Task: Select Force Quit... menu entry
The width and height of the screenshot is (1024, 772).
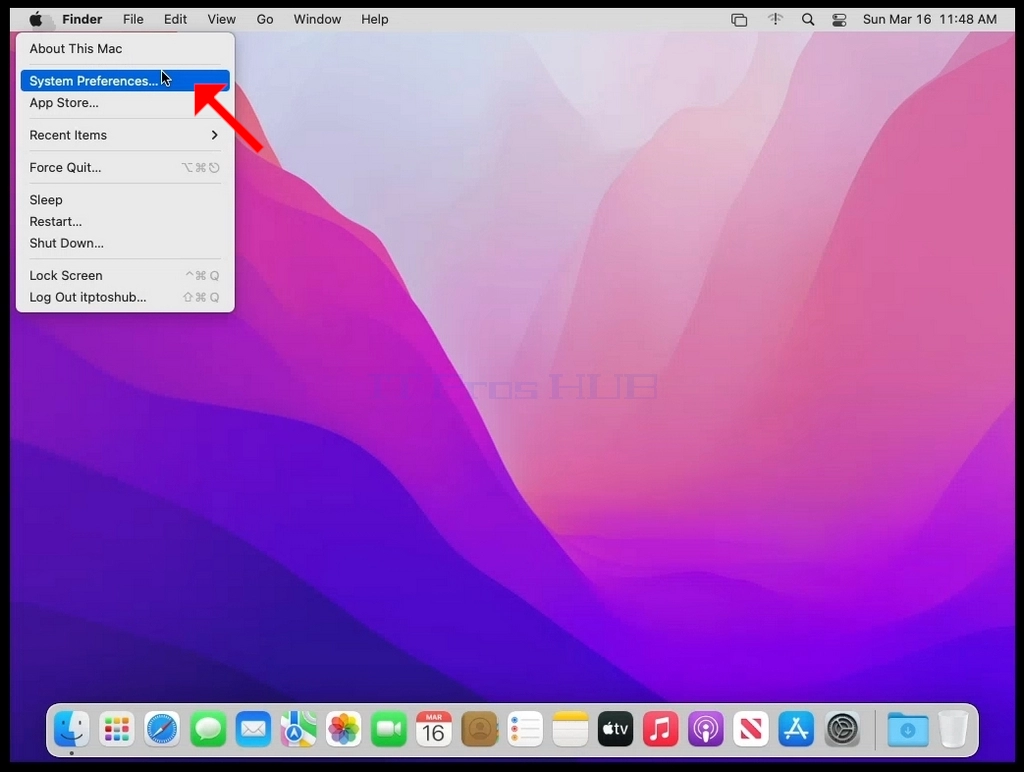Action: coord(125,168)
